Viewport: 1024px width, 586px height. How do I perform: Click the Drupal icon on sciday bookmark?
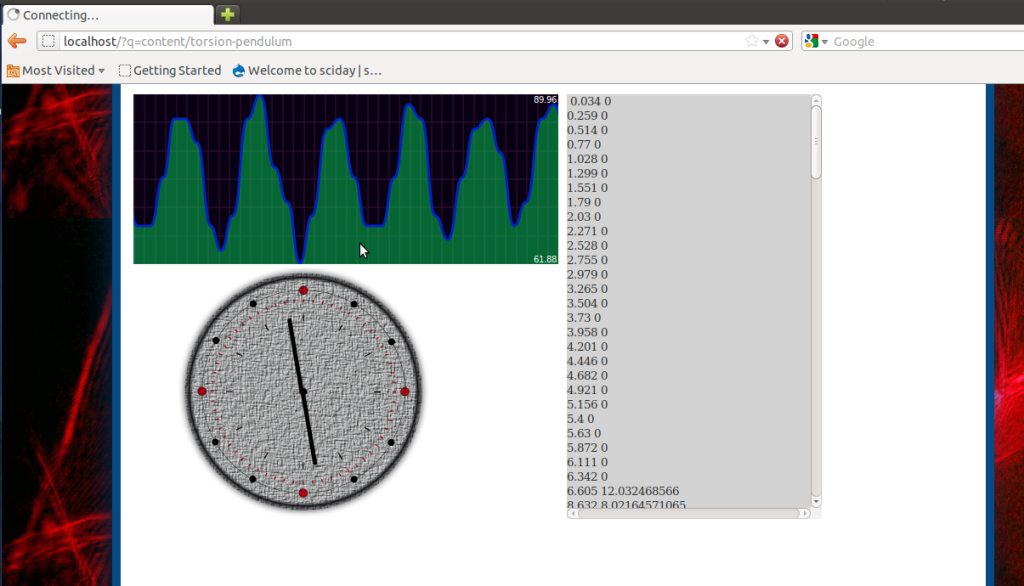click(239, 71)
